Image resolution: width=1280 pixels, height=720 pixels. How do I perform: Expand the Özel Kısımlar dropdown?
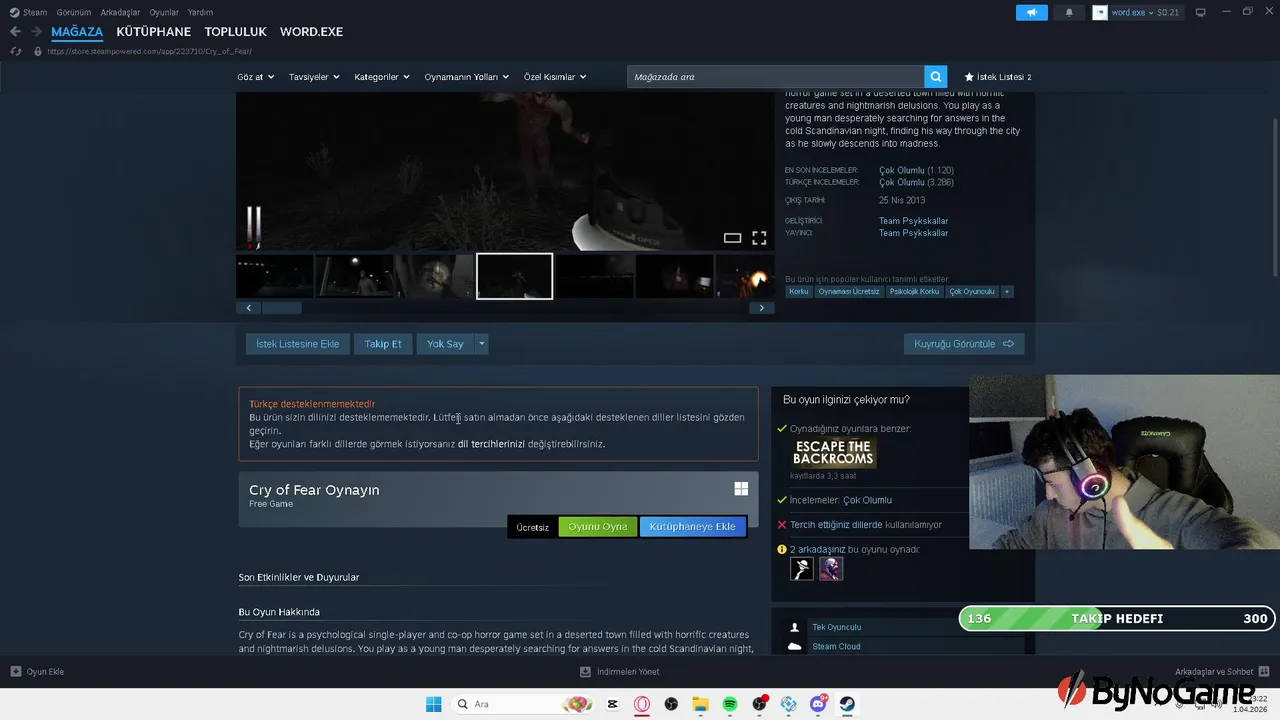coord(555,77)
